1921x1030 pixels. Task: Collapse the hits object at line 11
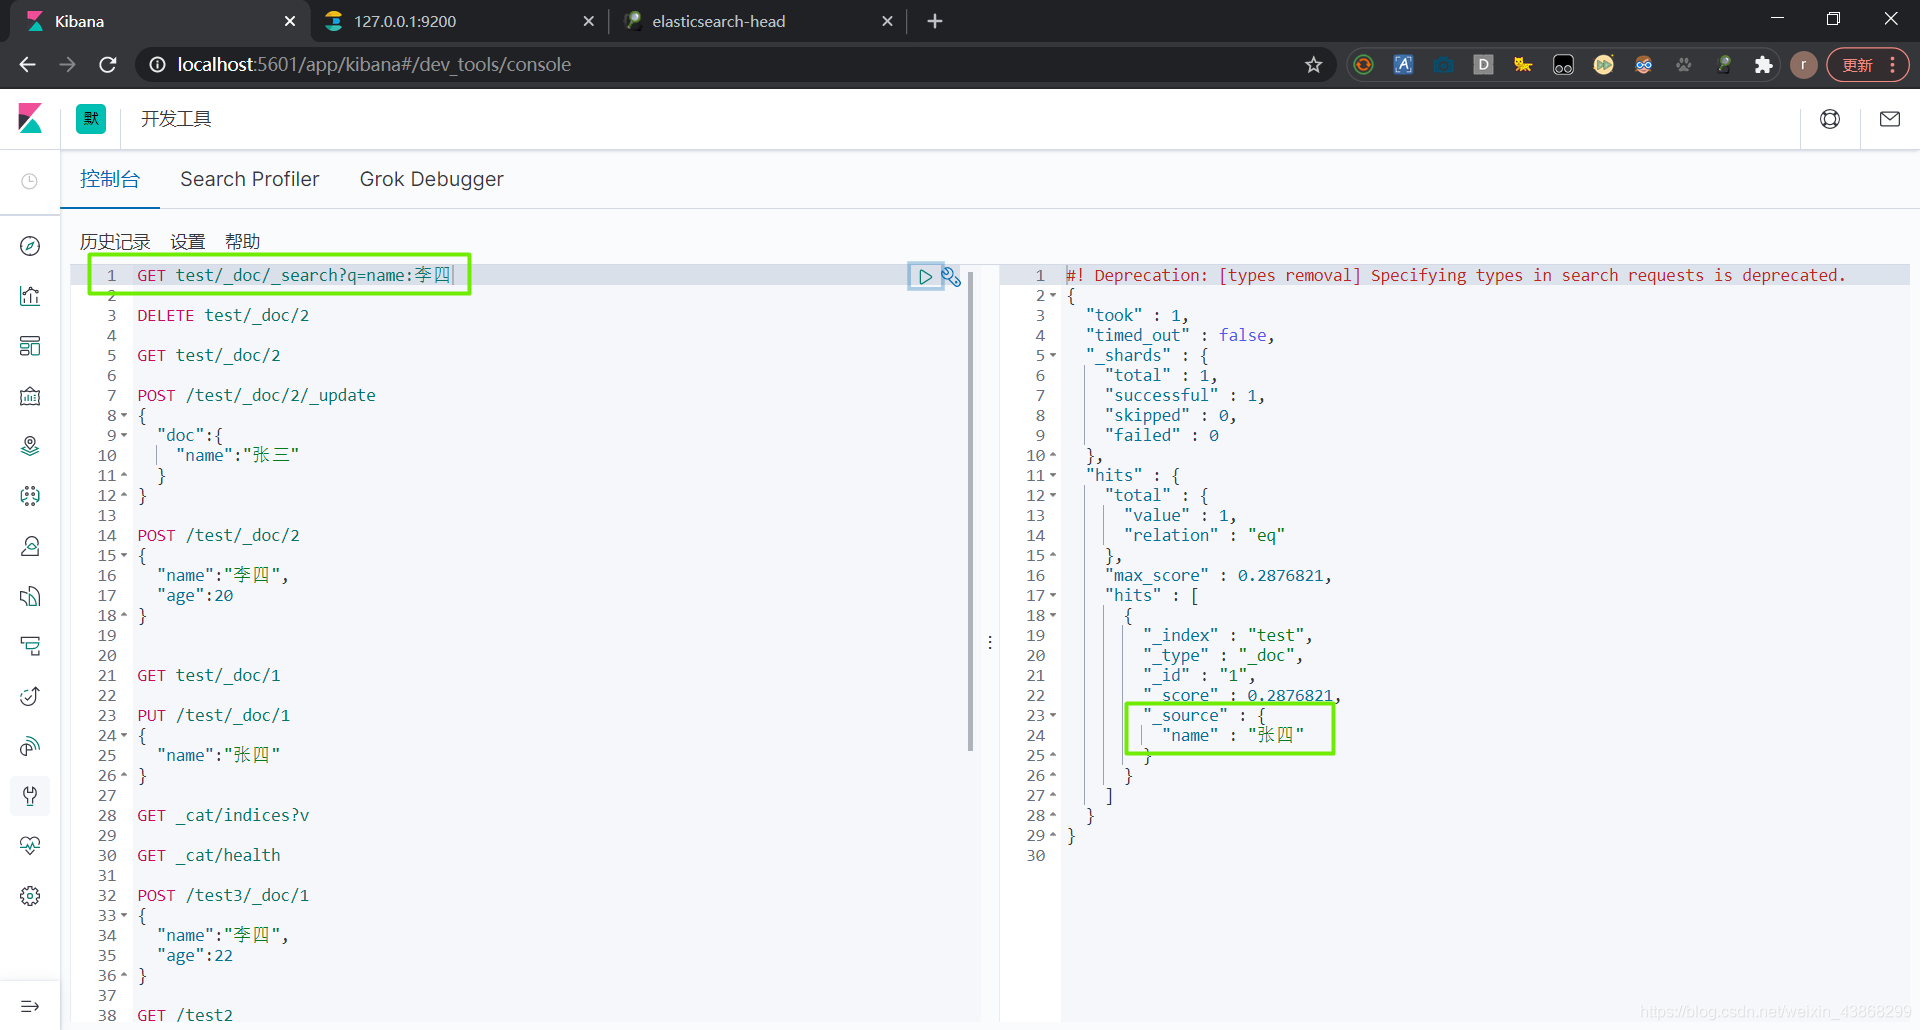pyautogui.click(x=1053, y=476)
